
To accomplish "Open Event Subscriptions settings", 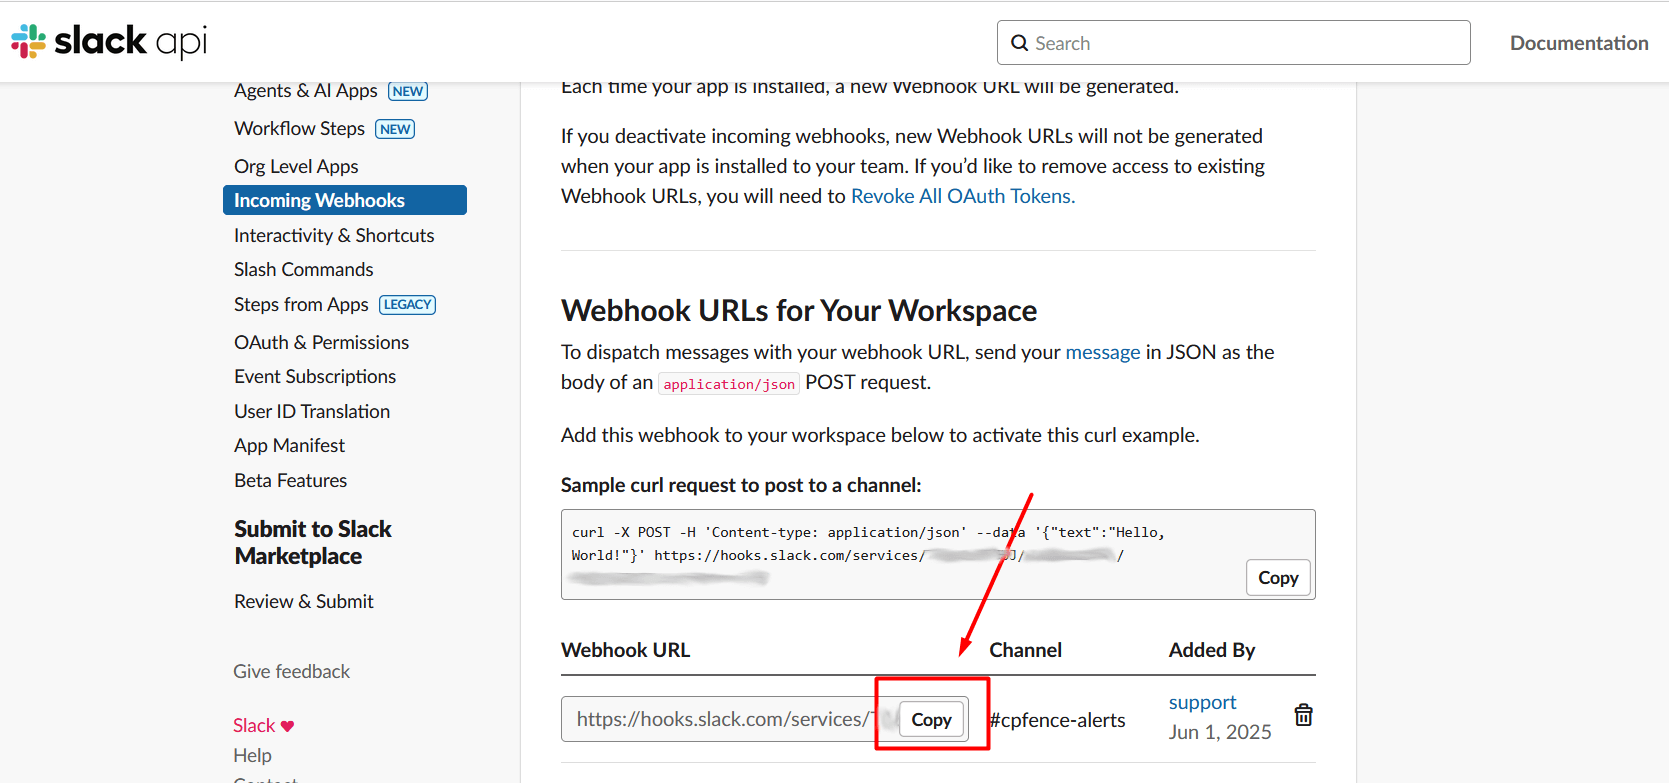I will click(x=315, y=377).
